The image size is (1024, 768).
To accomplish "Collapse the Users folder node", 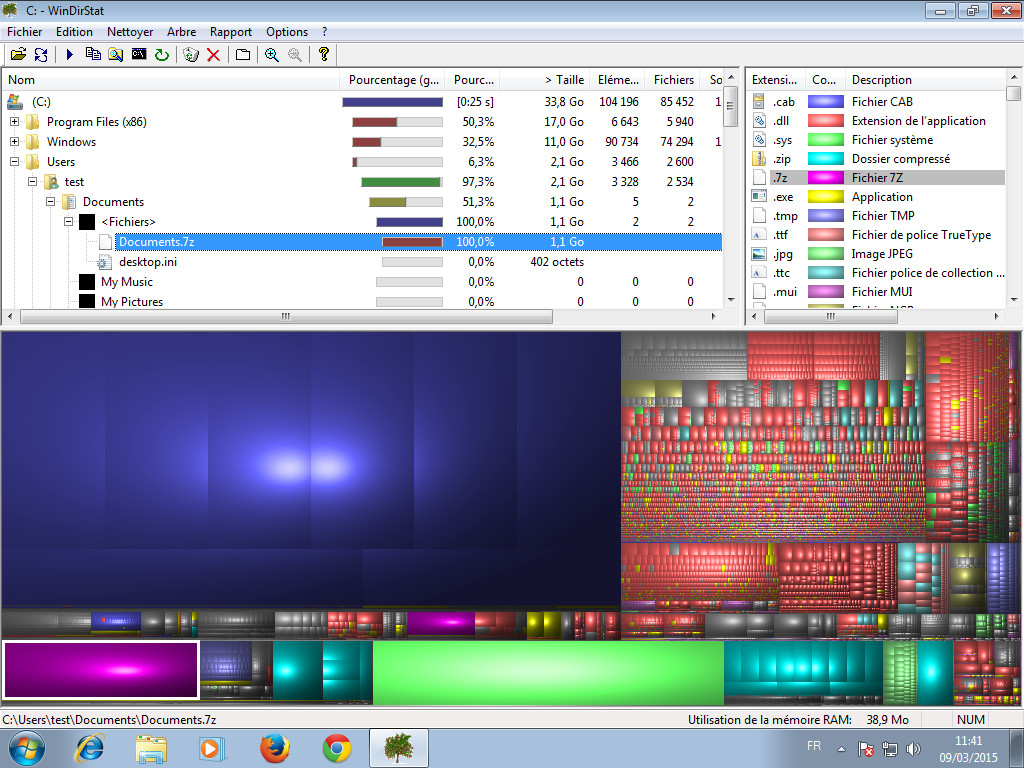I will coord(15,162).
